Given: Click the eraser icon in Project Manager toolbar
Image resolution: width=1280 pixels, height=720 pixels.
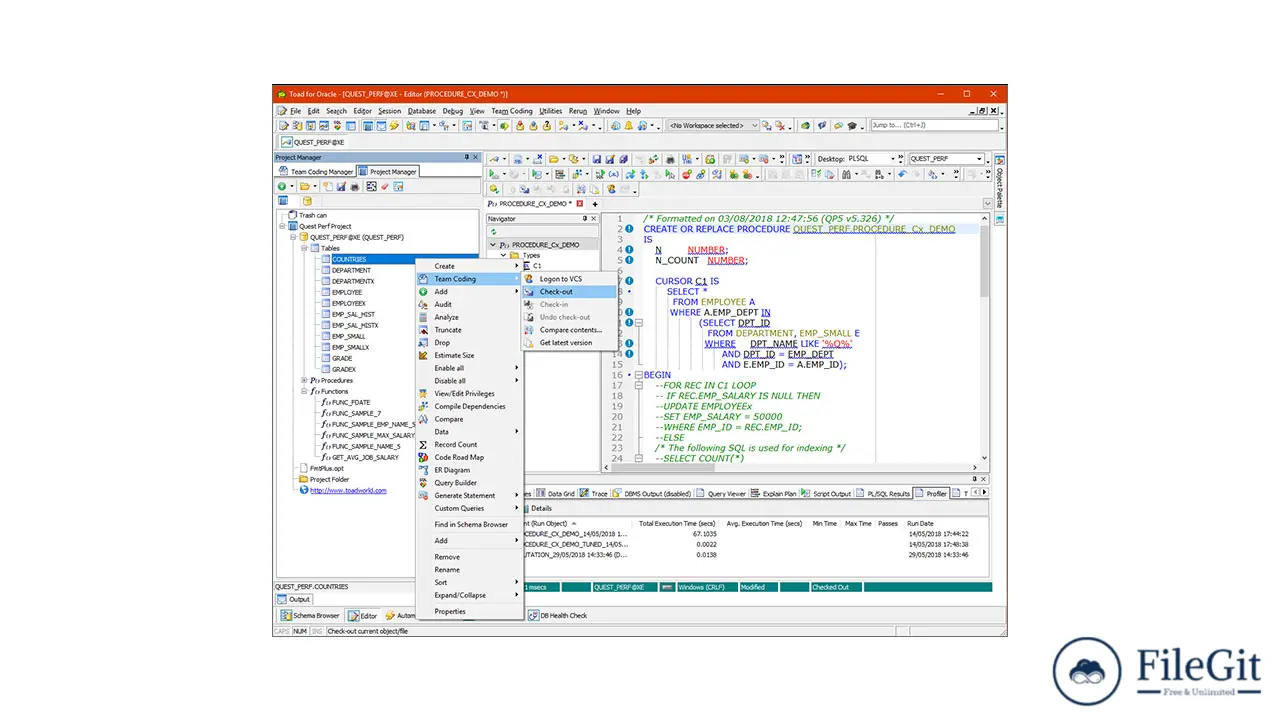Looking at the screenshot, I should tap(385, 186).
